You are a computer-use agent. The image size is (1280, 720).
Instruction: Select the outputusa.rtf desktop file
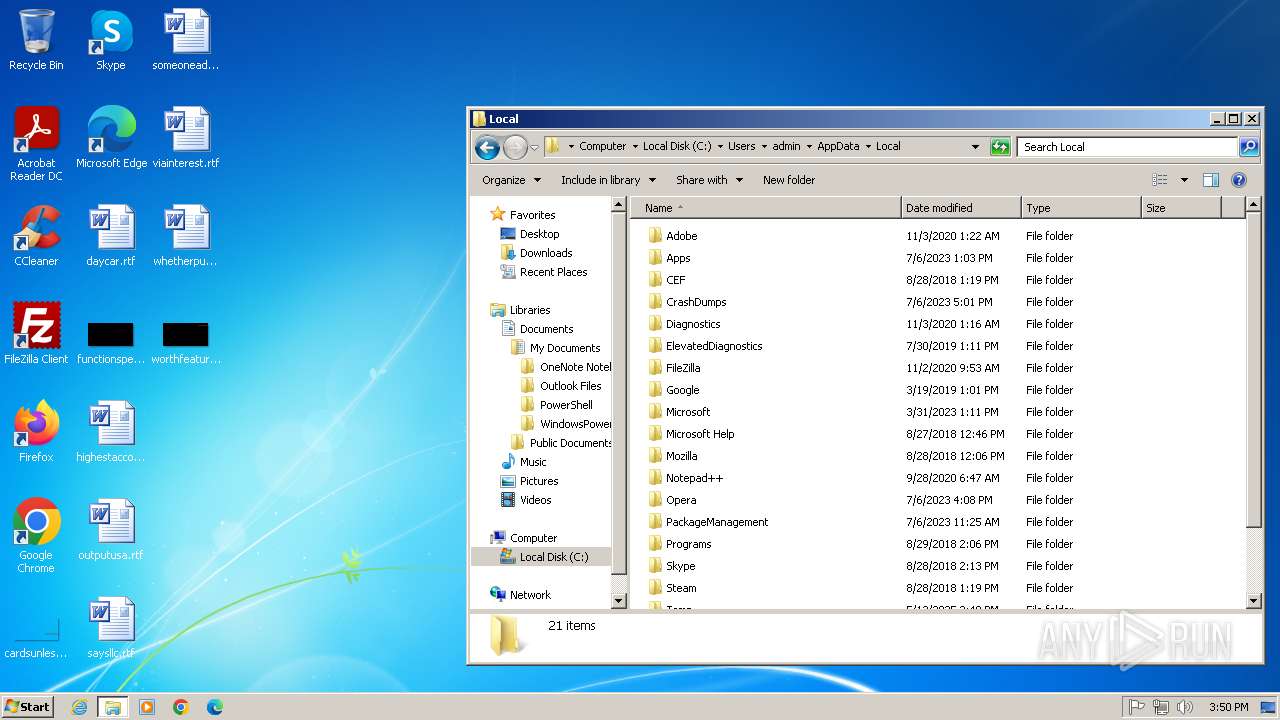pos(110,530)
